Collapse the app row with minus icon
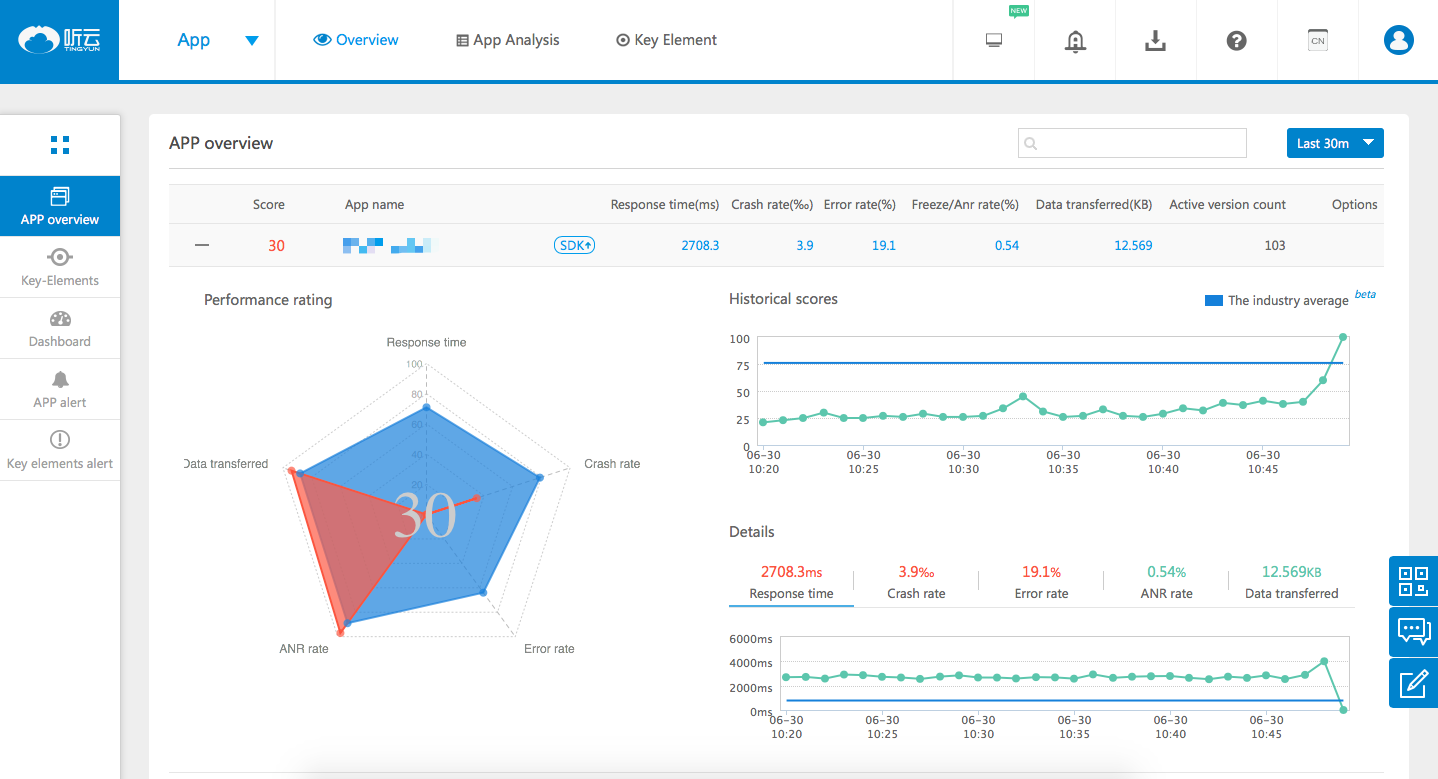This screenshot has width=1438, height=779. click(202, 245)
